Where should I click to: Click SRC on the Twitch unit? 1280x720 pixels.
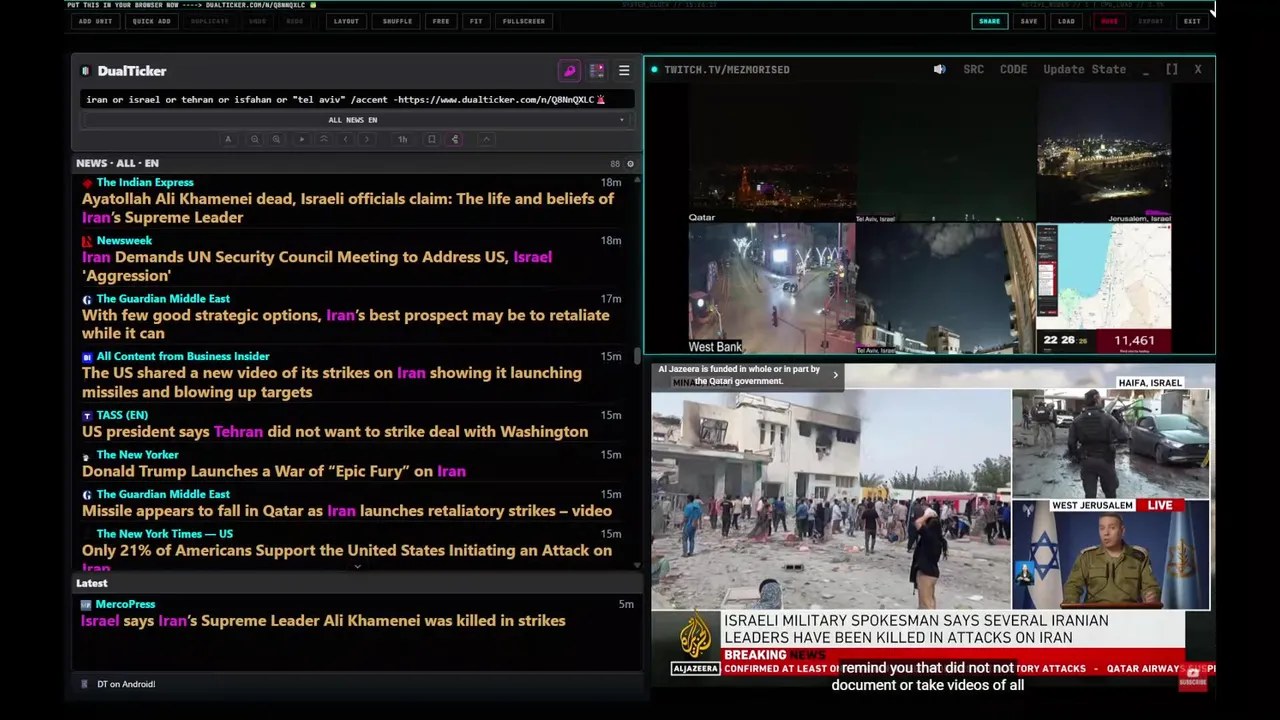pyautogui.click(x=973, y=69)
